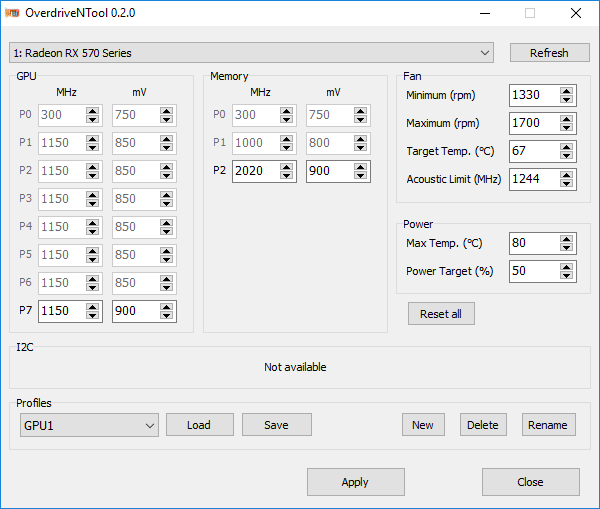Click the Refresh button
The width and height of the screenshot is (600, 509).
(549, 53)
